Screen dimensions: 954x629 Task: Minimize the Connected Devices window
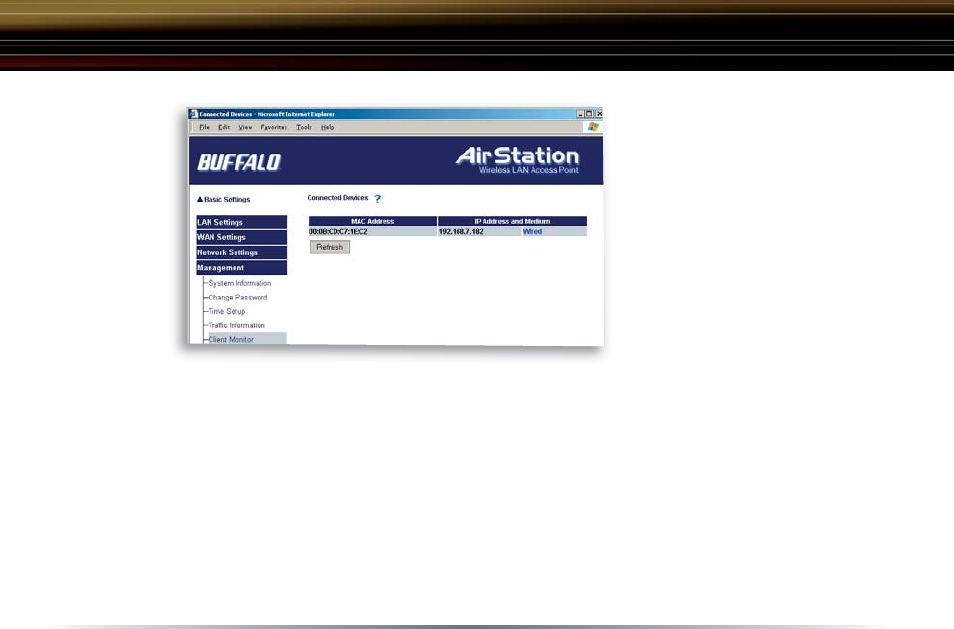[580, 114]
